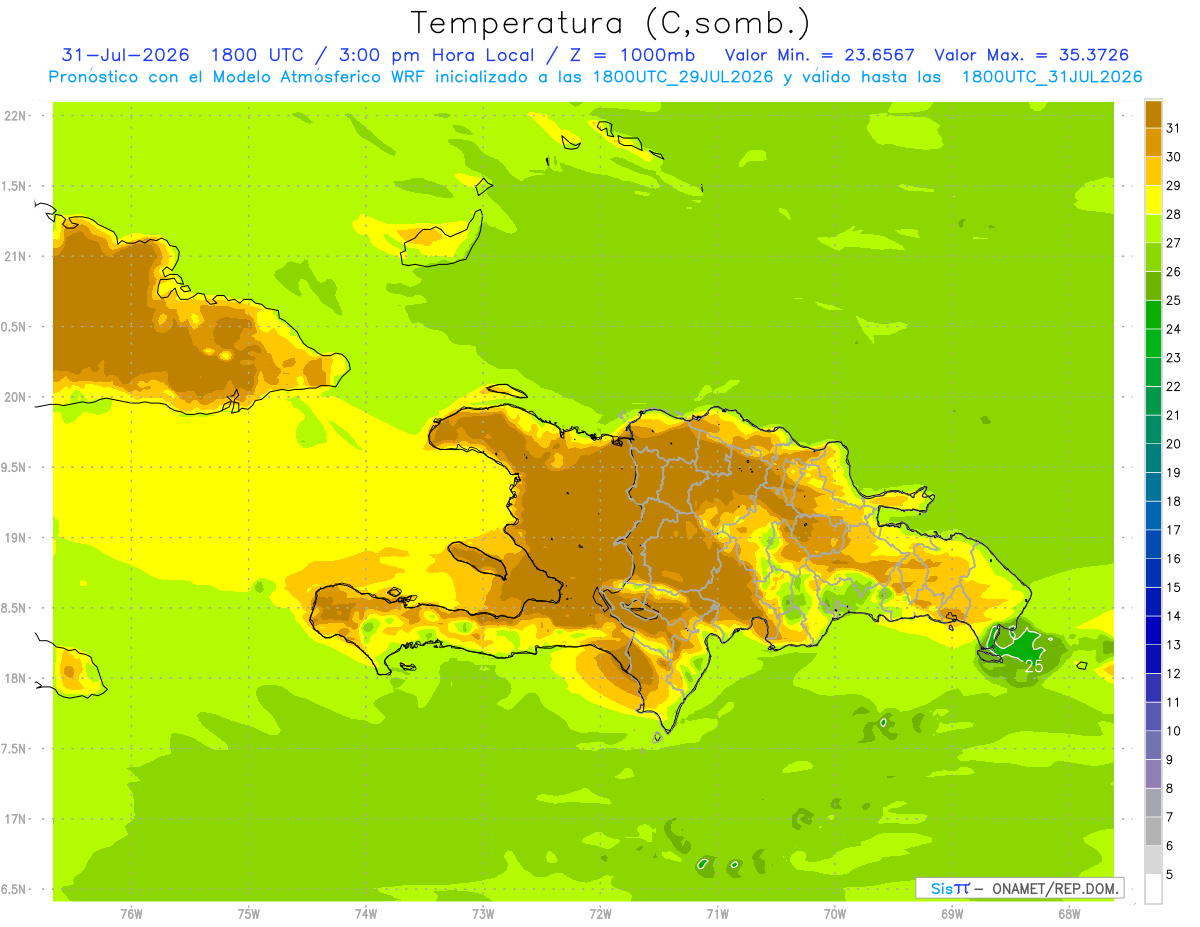This screenshot has width=1200, height=927.
Task: Click the "18N" latitude axis label
Action: click(x=17, y=678)
